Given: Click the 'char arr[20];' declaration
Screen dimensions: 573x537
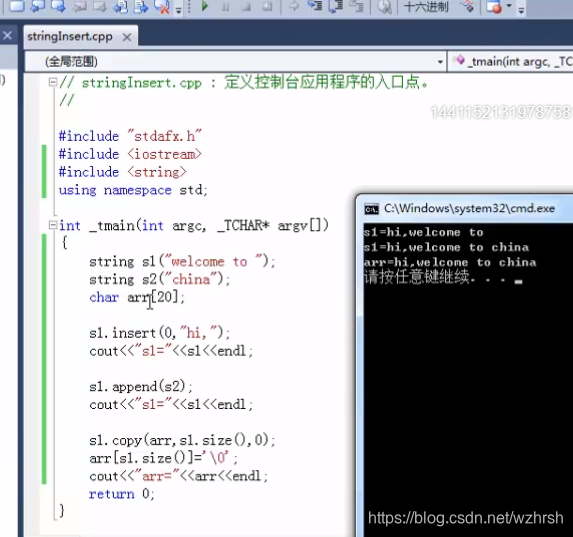Looking at the screenshot, I should pos(137,297).
